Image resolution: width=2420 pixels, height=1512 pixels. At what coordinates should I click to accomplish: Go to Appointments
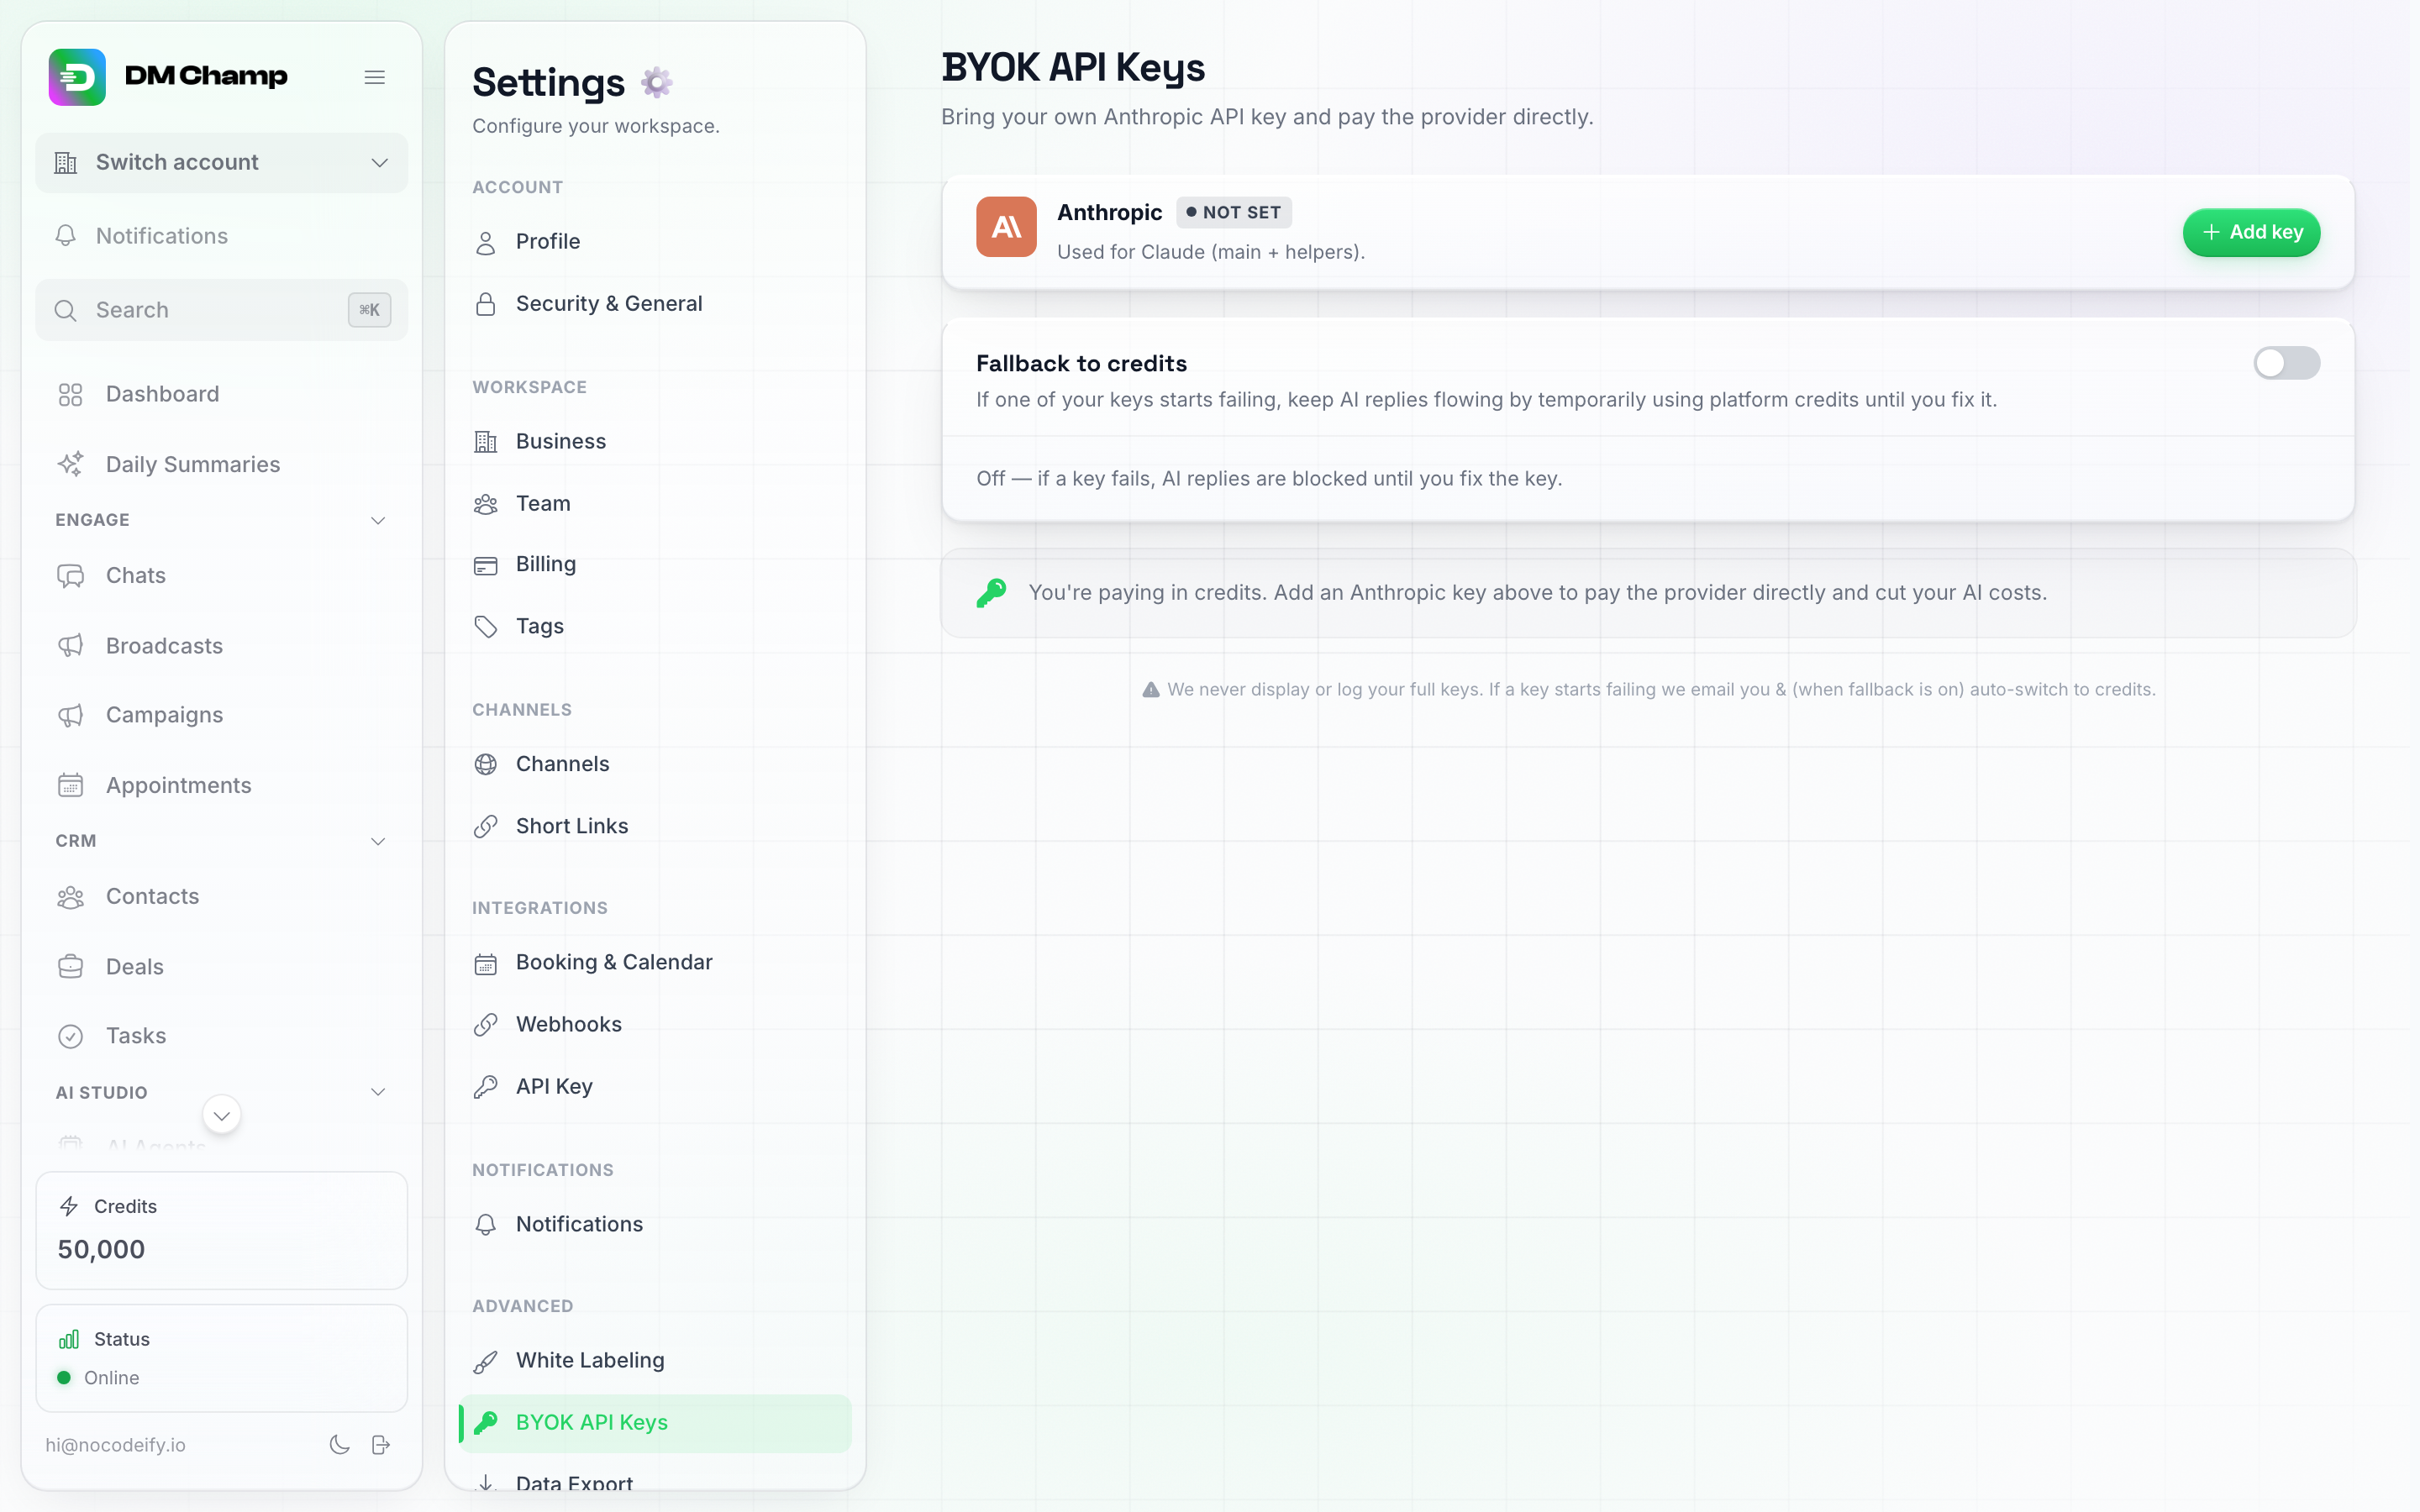coord(222,785)
